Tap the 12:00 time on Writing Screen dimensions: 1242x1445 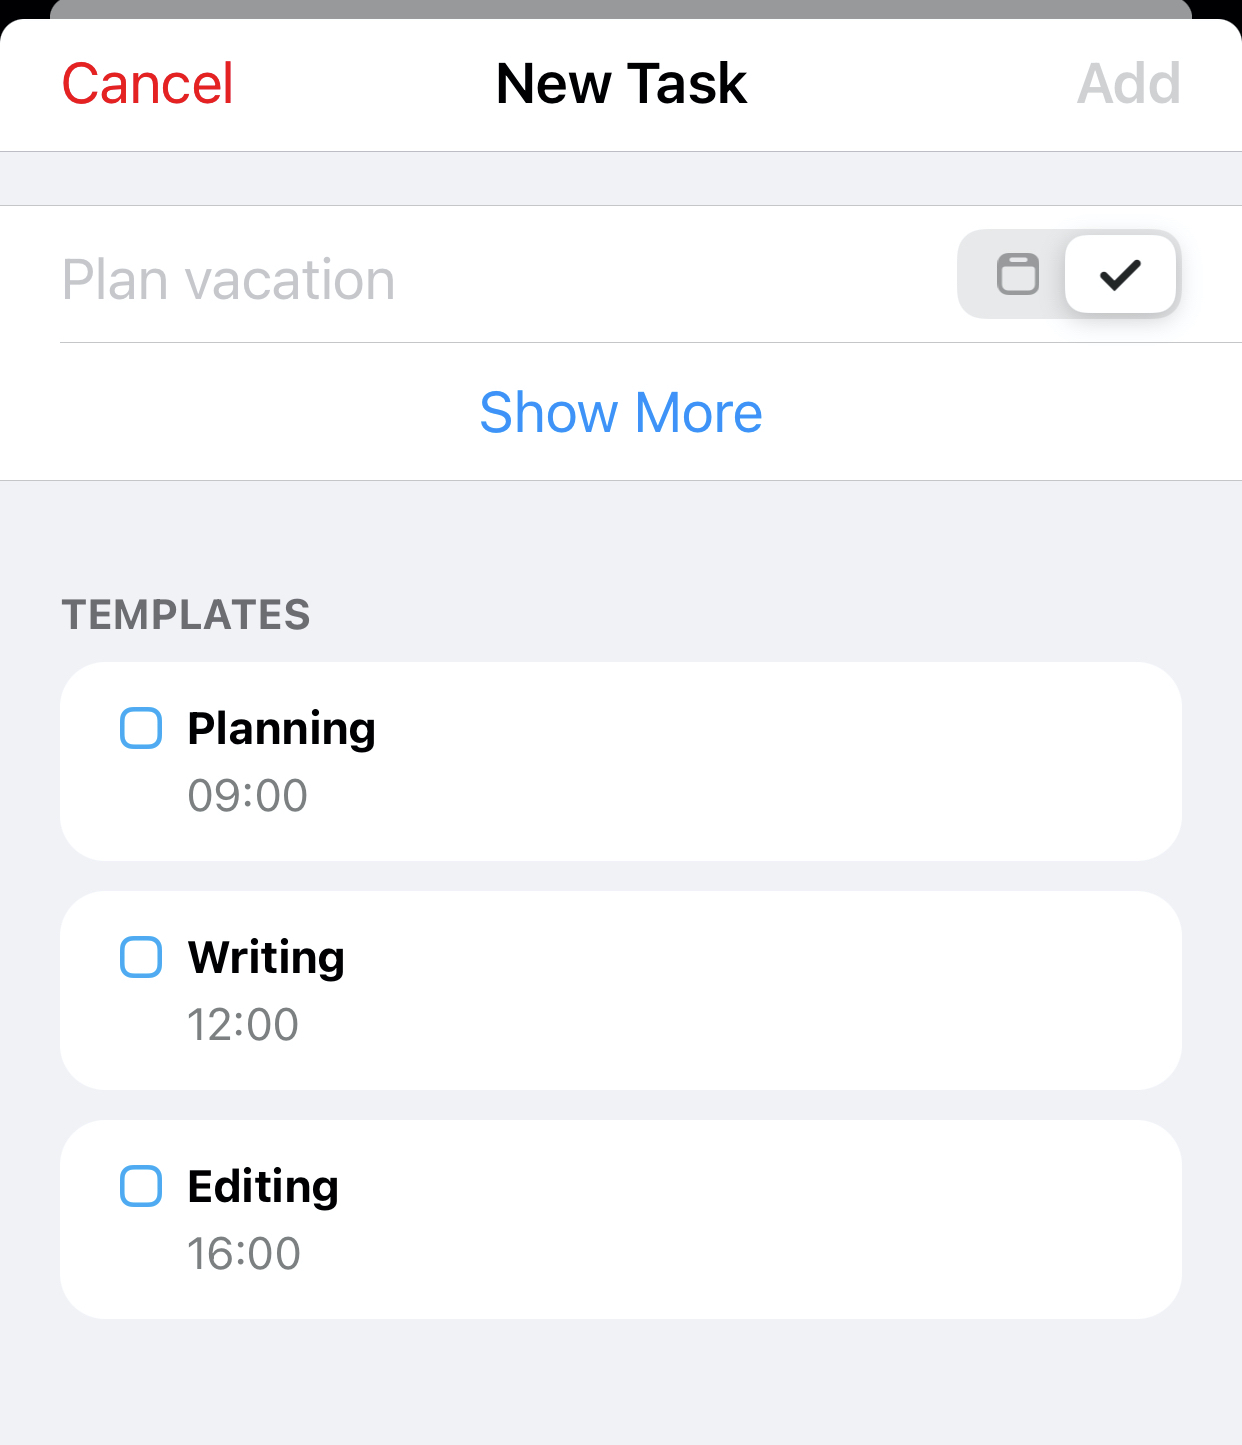click(243, 1025)
